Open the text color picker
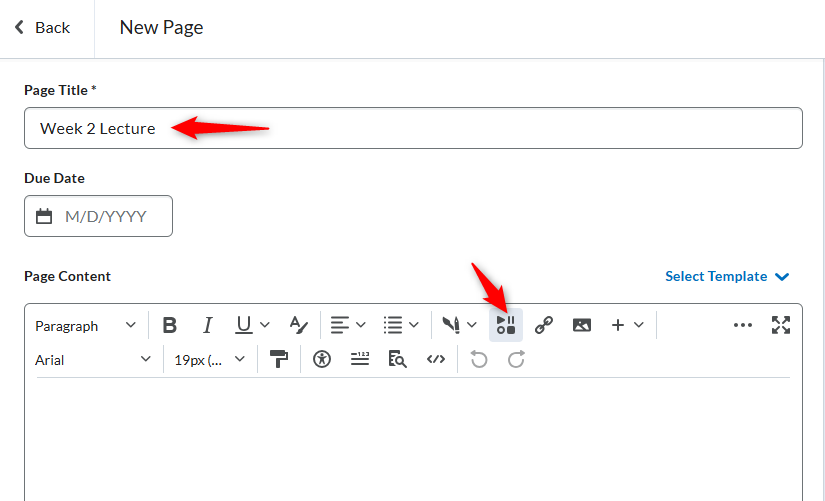The image size is (825, 501). [298, 325]
